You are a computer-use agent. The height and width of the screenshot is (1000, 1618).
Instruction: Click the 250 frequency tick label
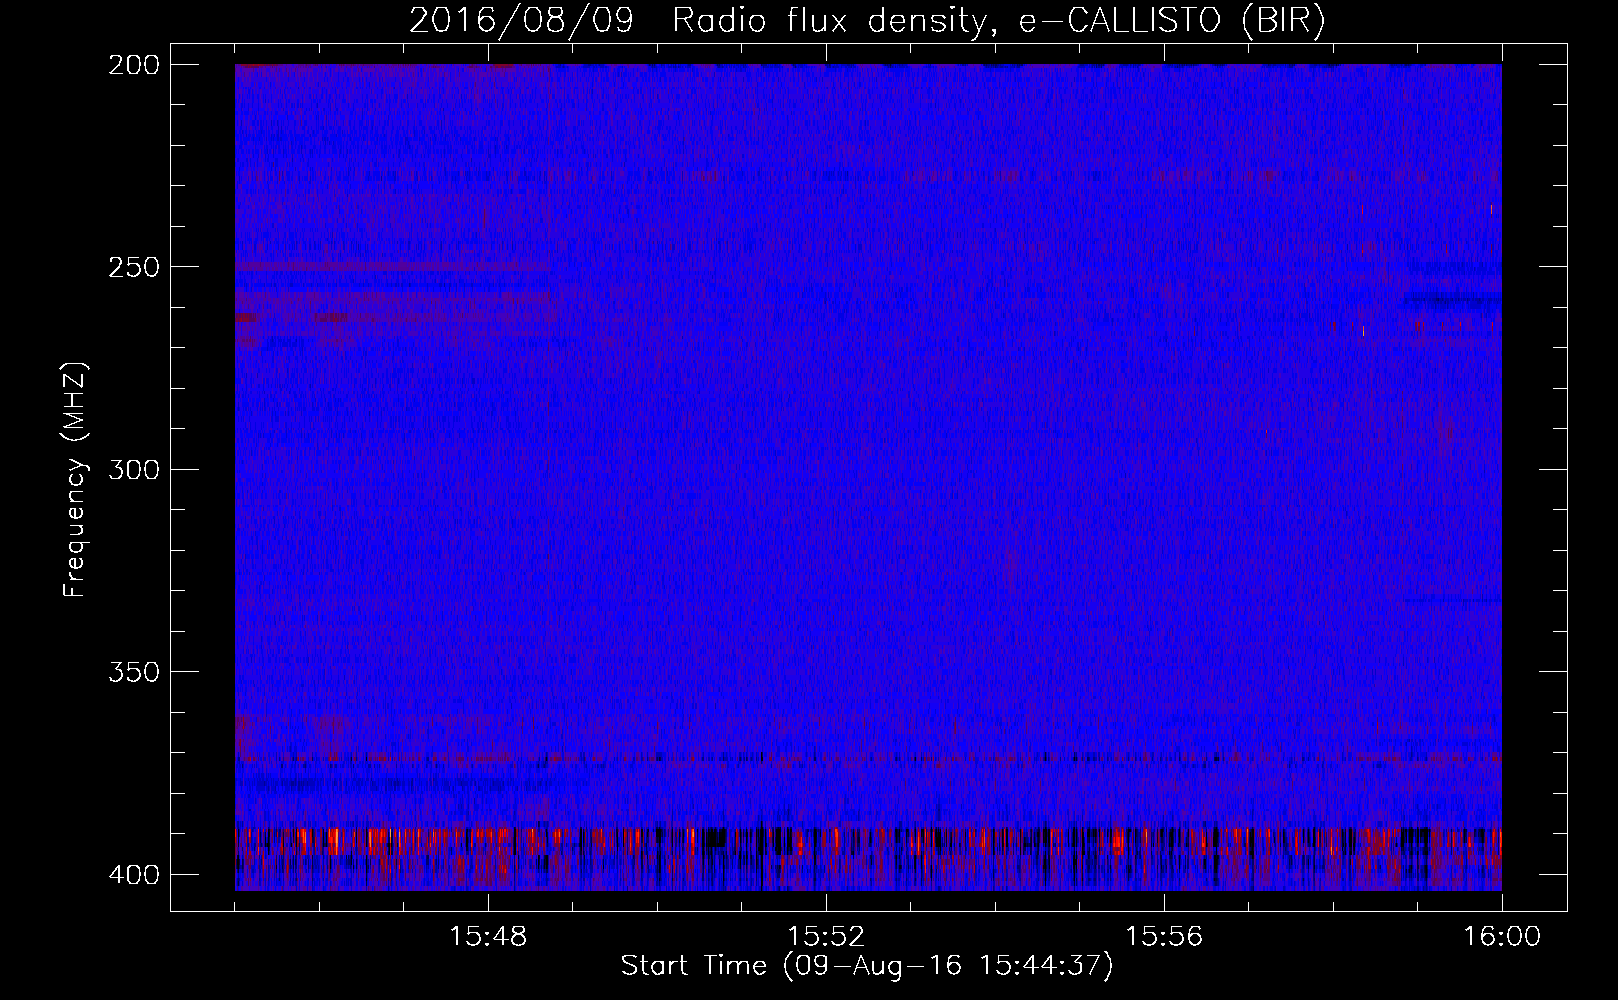coord(132,267)
